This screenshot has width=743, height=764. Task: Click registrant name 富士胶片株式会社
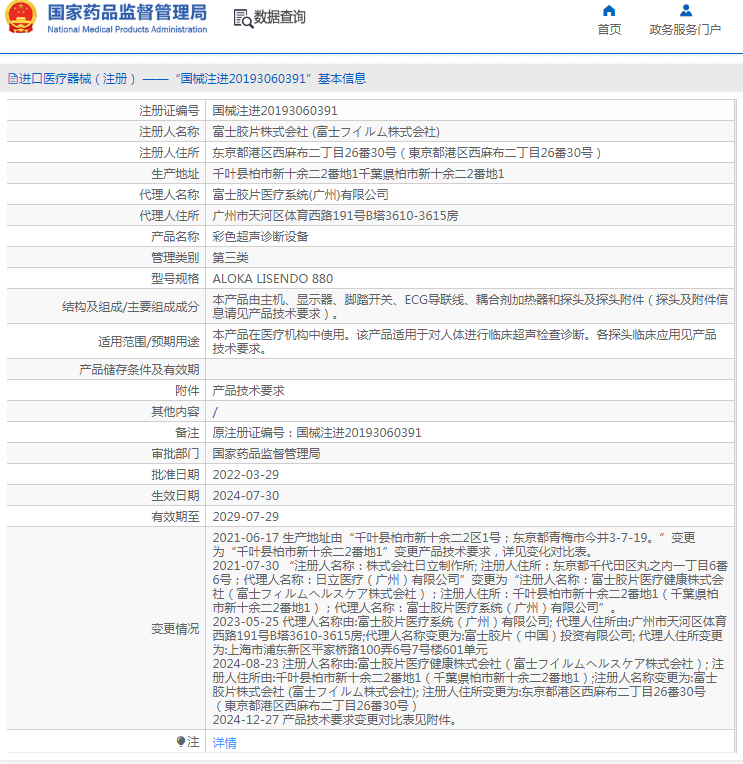click(x=326, y=132)
